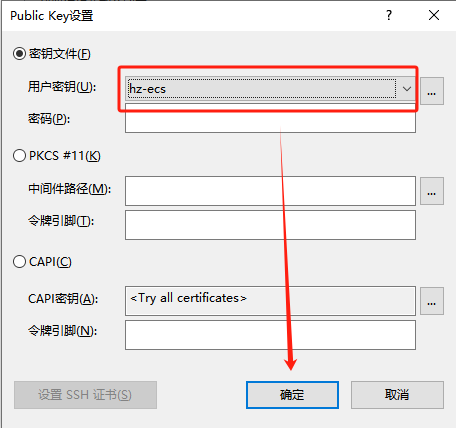Click the 用户密钥(U) label

pos(62,87)
